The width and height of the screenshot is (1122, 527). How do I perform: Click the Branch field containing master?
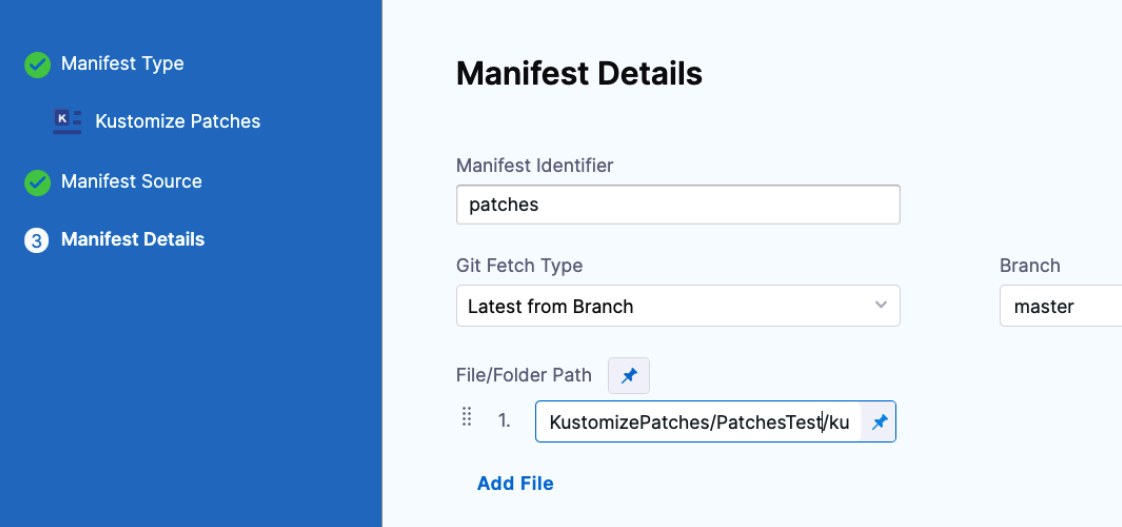1060,306
